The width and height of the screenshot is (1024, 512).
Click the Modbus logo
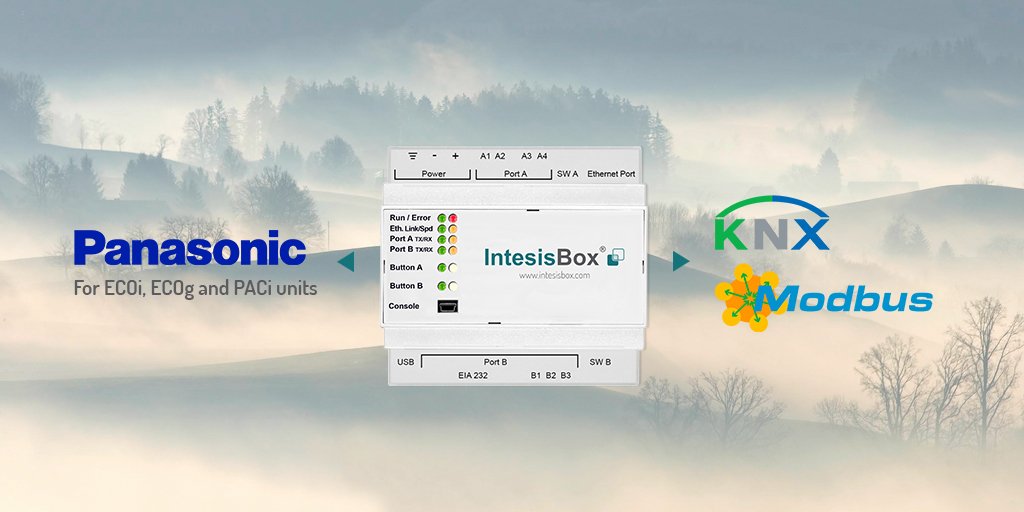click(824, 298)
